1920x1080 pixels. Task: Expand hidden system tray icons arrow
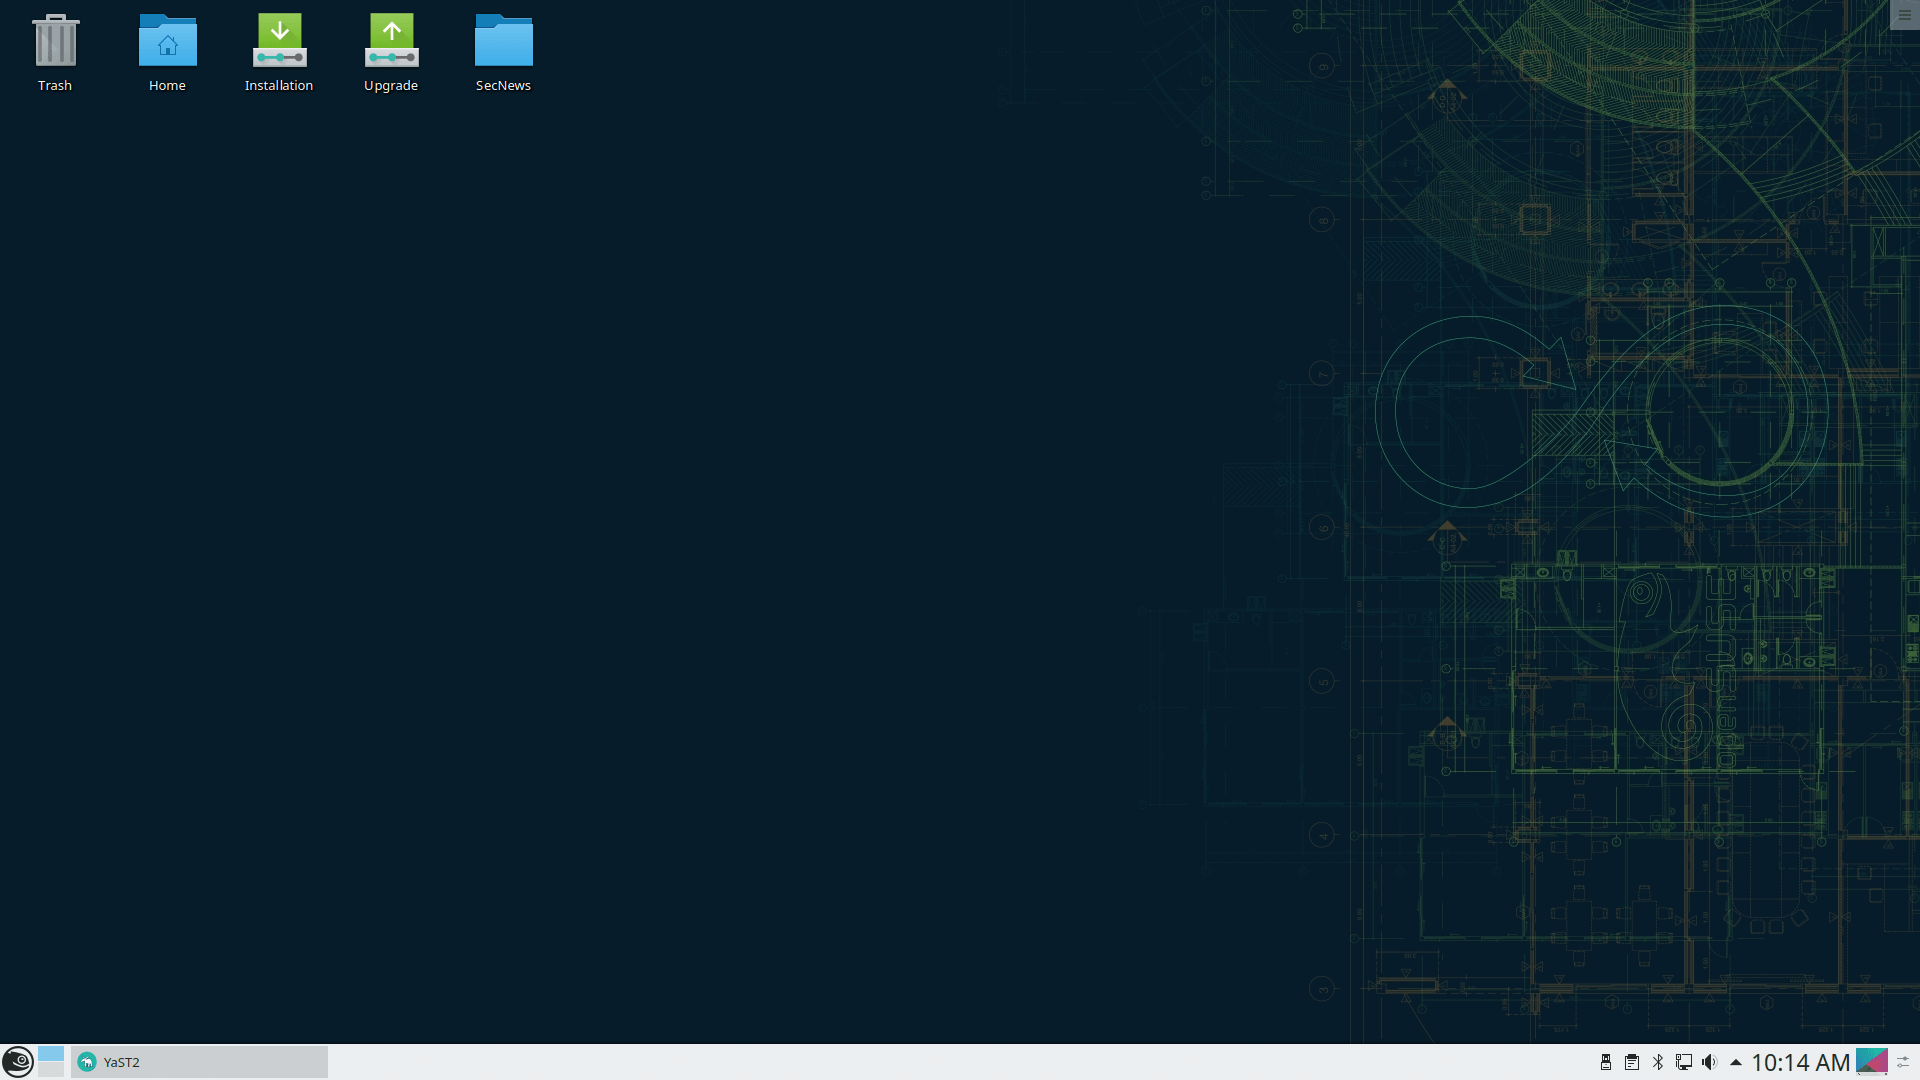pos(1736,1062)
